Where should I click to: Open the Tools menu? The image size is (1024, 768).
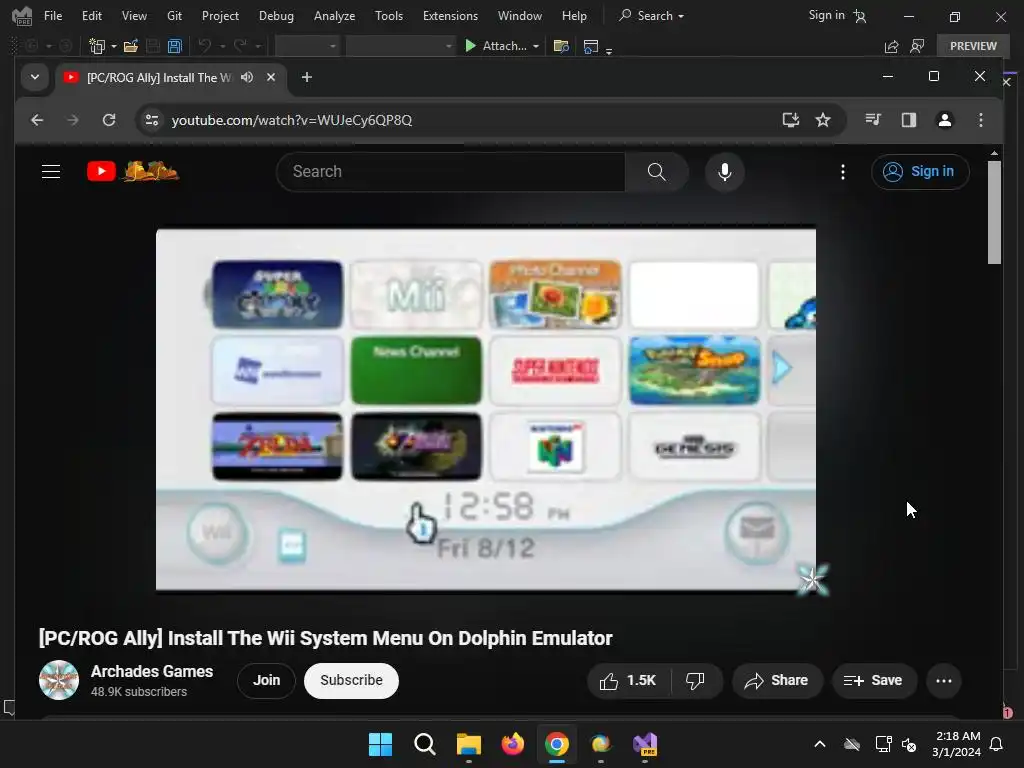tap(389, 16)
